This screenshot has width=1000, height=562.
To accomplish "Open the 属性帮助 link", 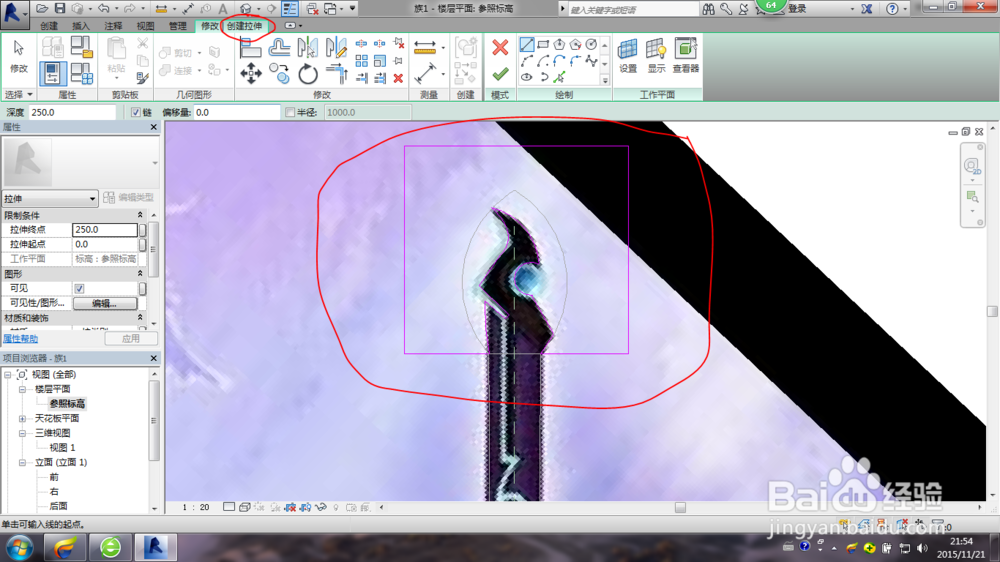I will click(20, 339).
